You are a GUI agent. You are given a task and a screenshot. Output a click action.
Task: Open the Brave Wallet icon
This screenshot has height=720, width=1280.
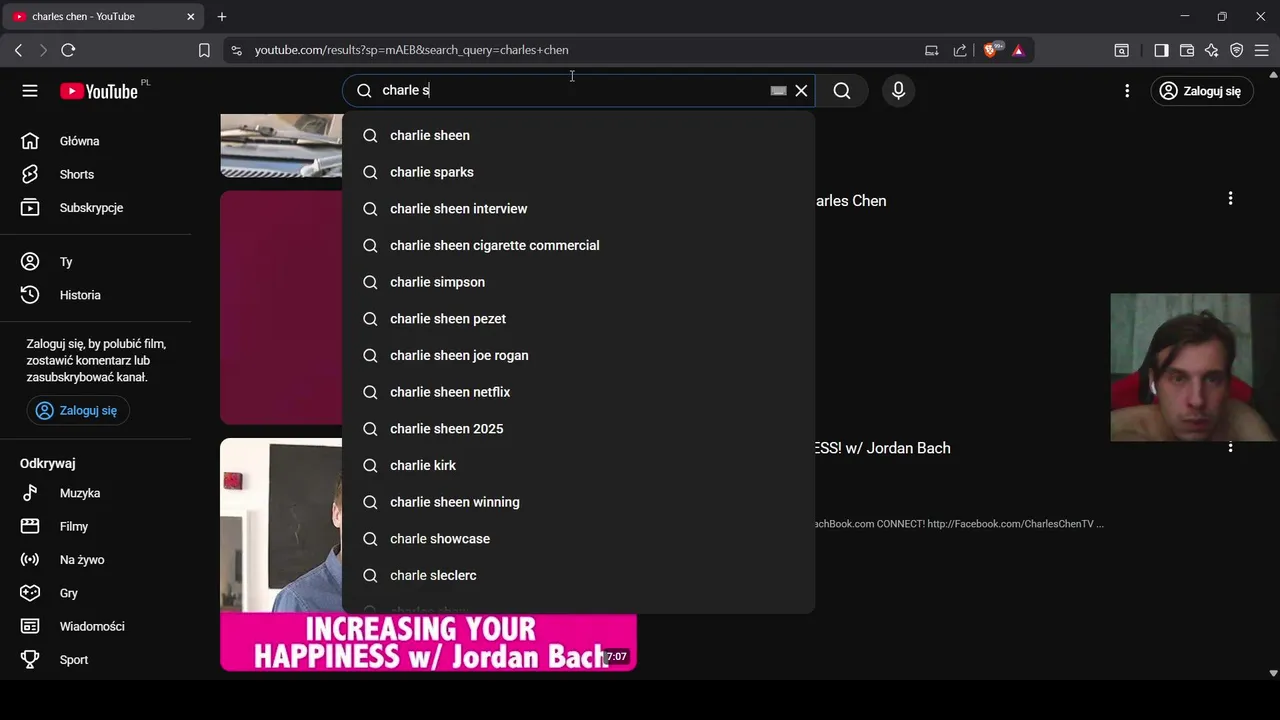click(x=1187, y=50)
